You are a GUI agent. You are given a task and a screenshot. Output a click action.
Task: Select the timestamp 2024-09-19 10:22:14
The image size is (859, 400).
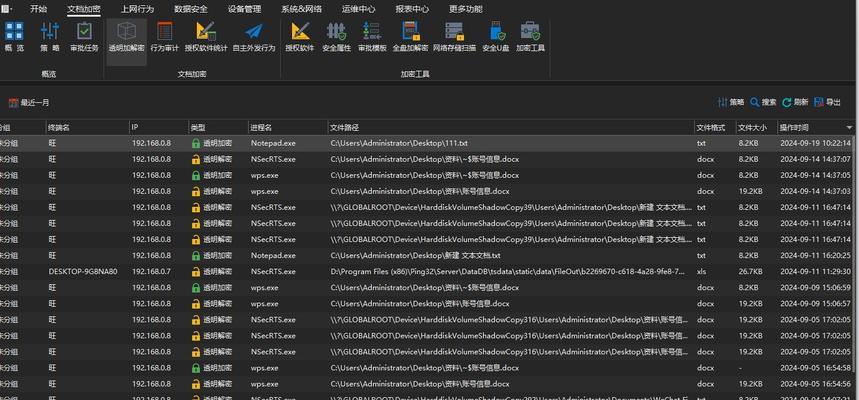click(817, 144)
